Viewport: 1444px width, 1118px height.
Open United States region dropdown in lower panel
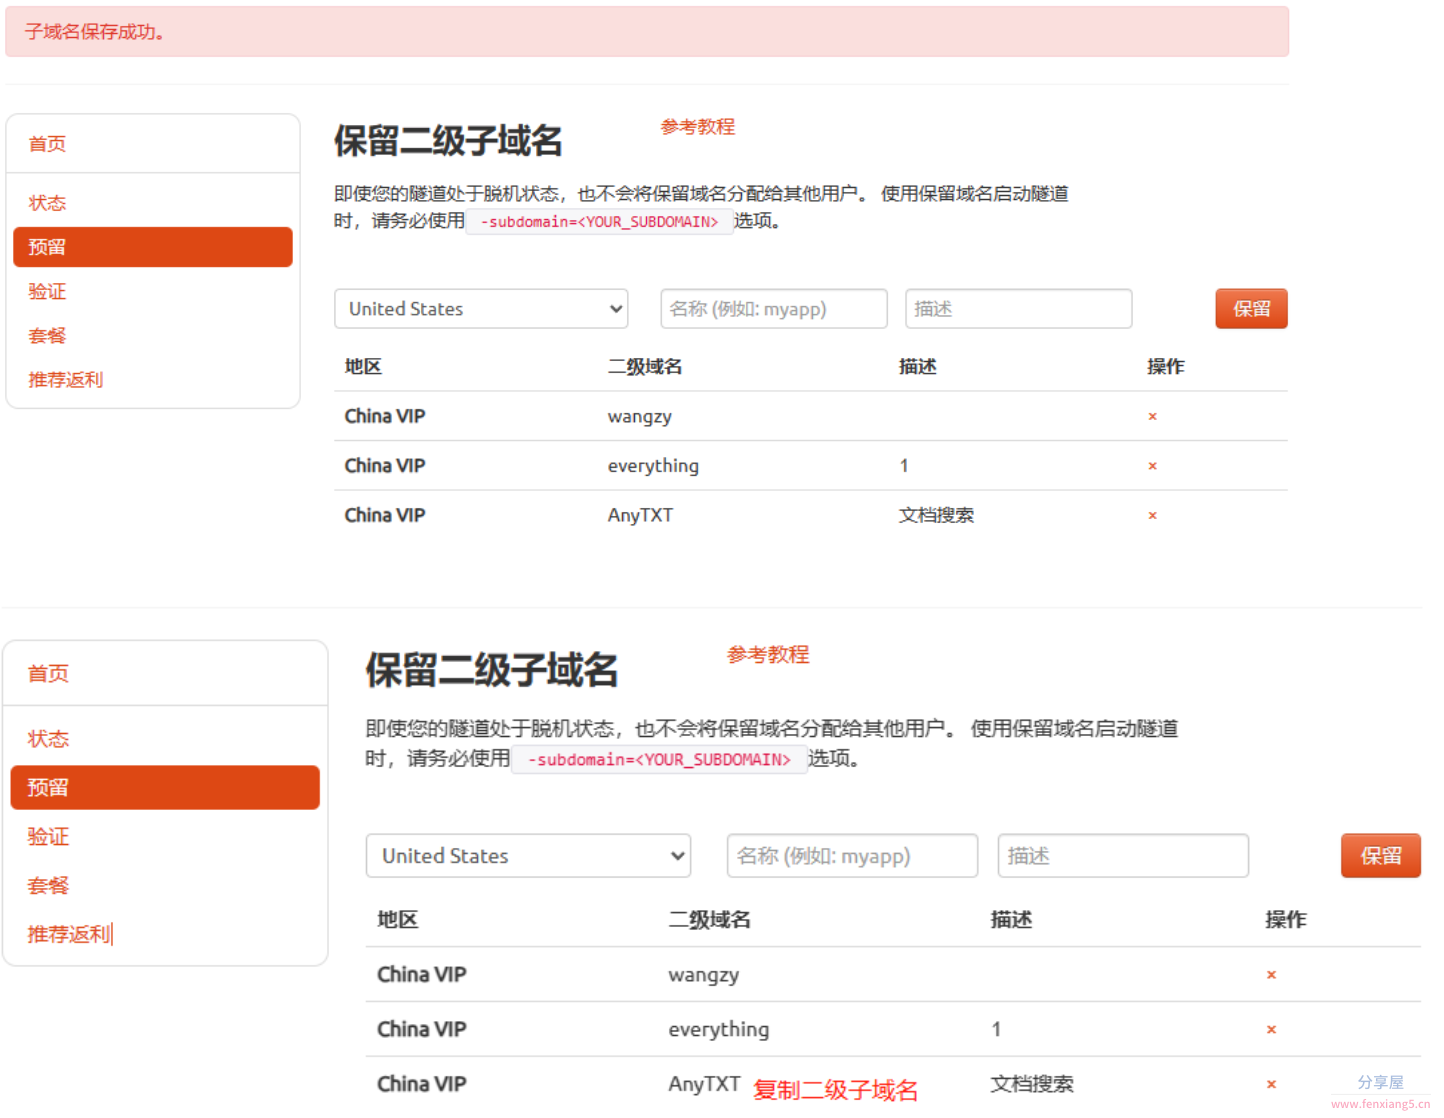tap(528, 856)
